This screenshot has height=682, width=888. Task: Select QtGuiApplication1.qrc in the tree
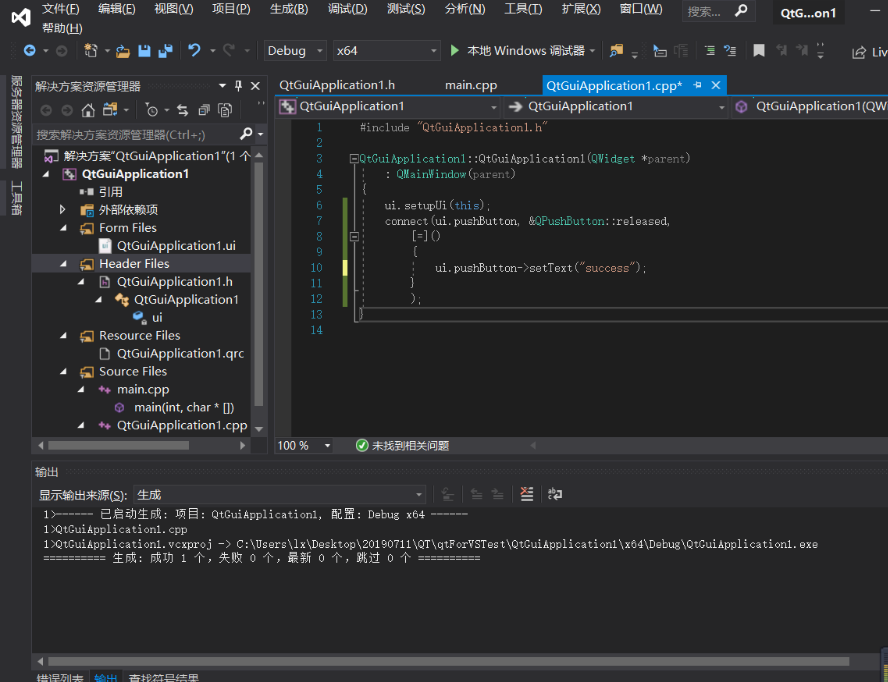tap(180, 354)
